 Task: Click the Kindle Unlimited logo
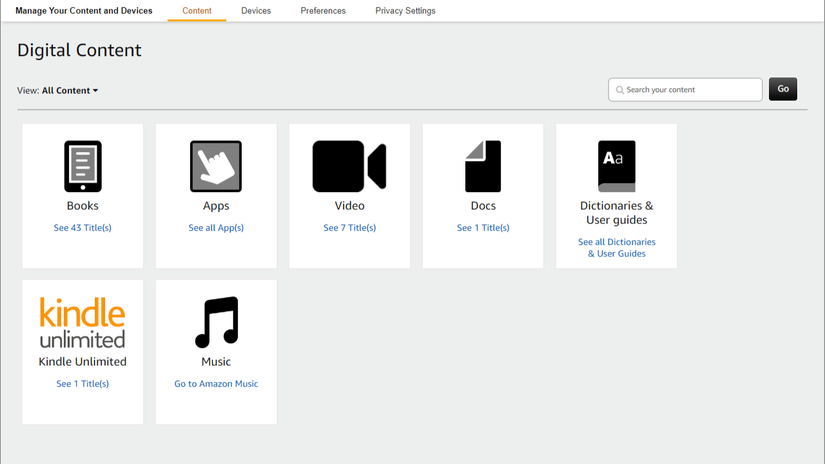pyautogui.click(x=83, y=323)
